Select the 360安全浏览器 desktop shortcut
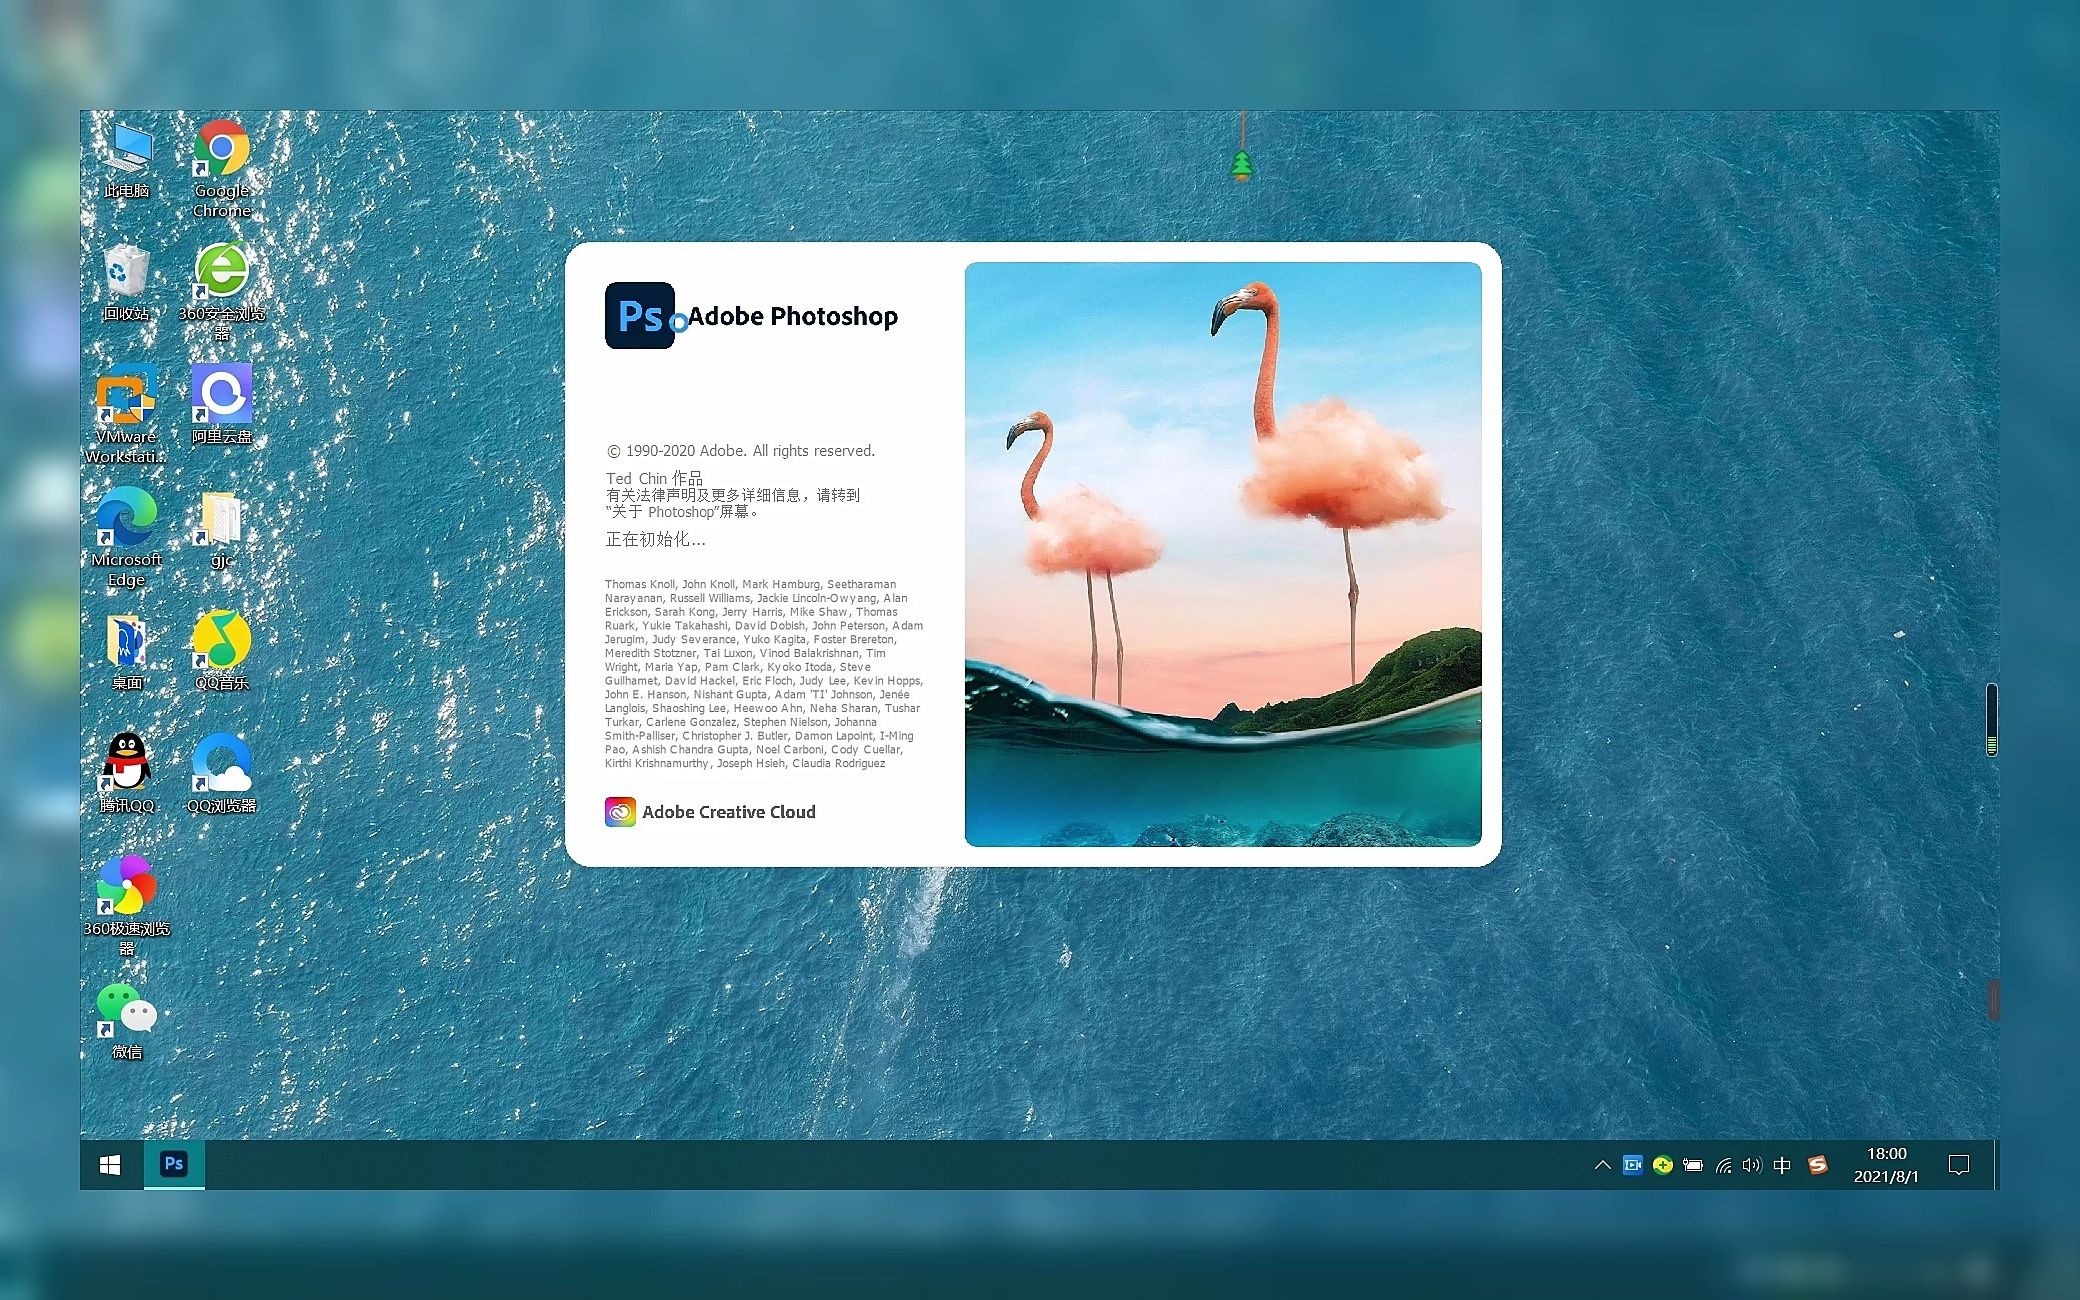Screen dimensions: 2080x1300 point(222,291)
